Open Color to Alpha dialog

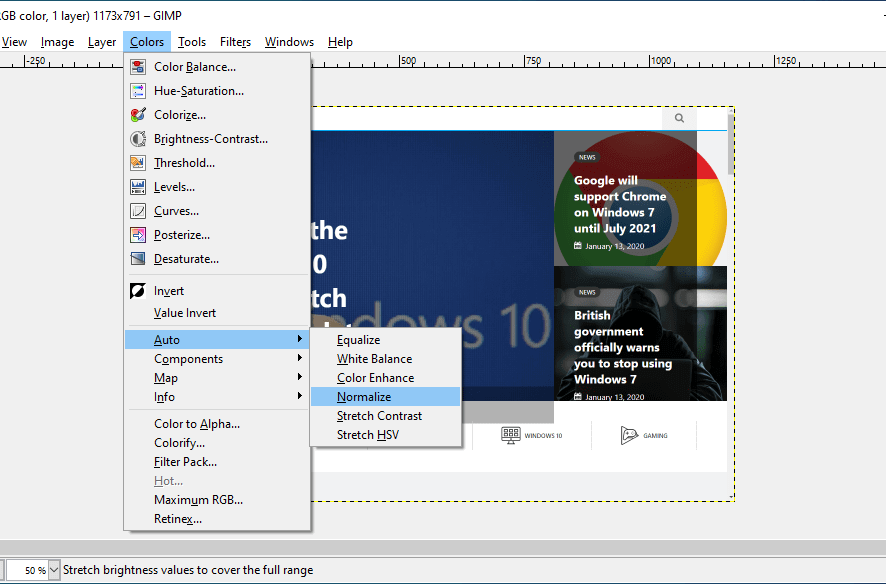point(217,424)
